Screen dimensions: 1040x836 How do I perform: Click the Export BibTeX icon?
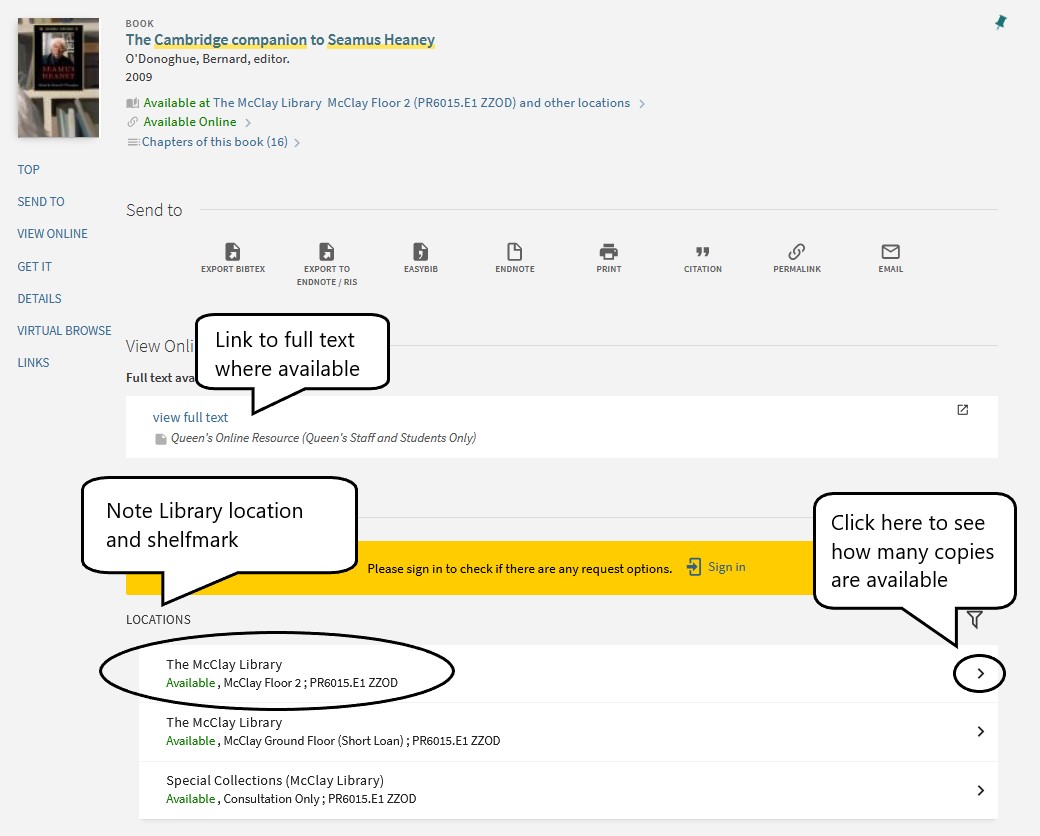[x=233, y=252]
